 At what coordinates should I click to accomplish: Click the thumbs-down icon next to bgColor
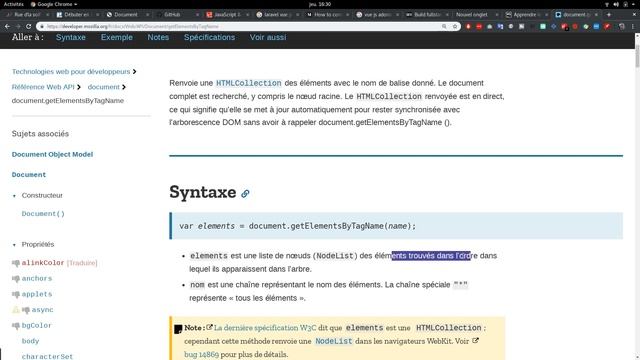point(16,326)
